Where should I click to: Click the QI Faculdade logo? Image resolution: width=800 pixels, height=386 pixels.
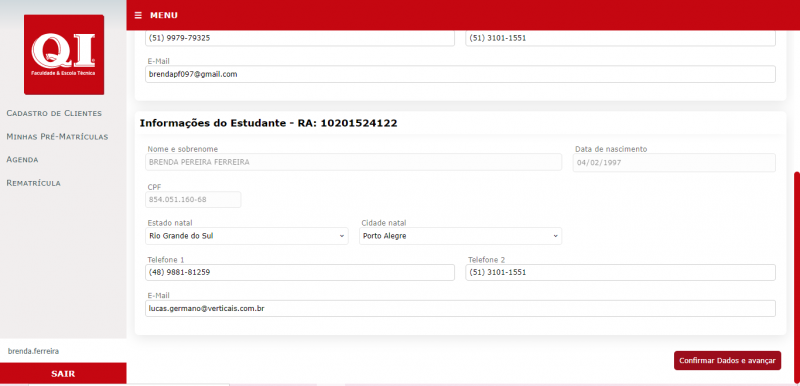tap(64, 55)
